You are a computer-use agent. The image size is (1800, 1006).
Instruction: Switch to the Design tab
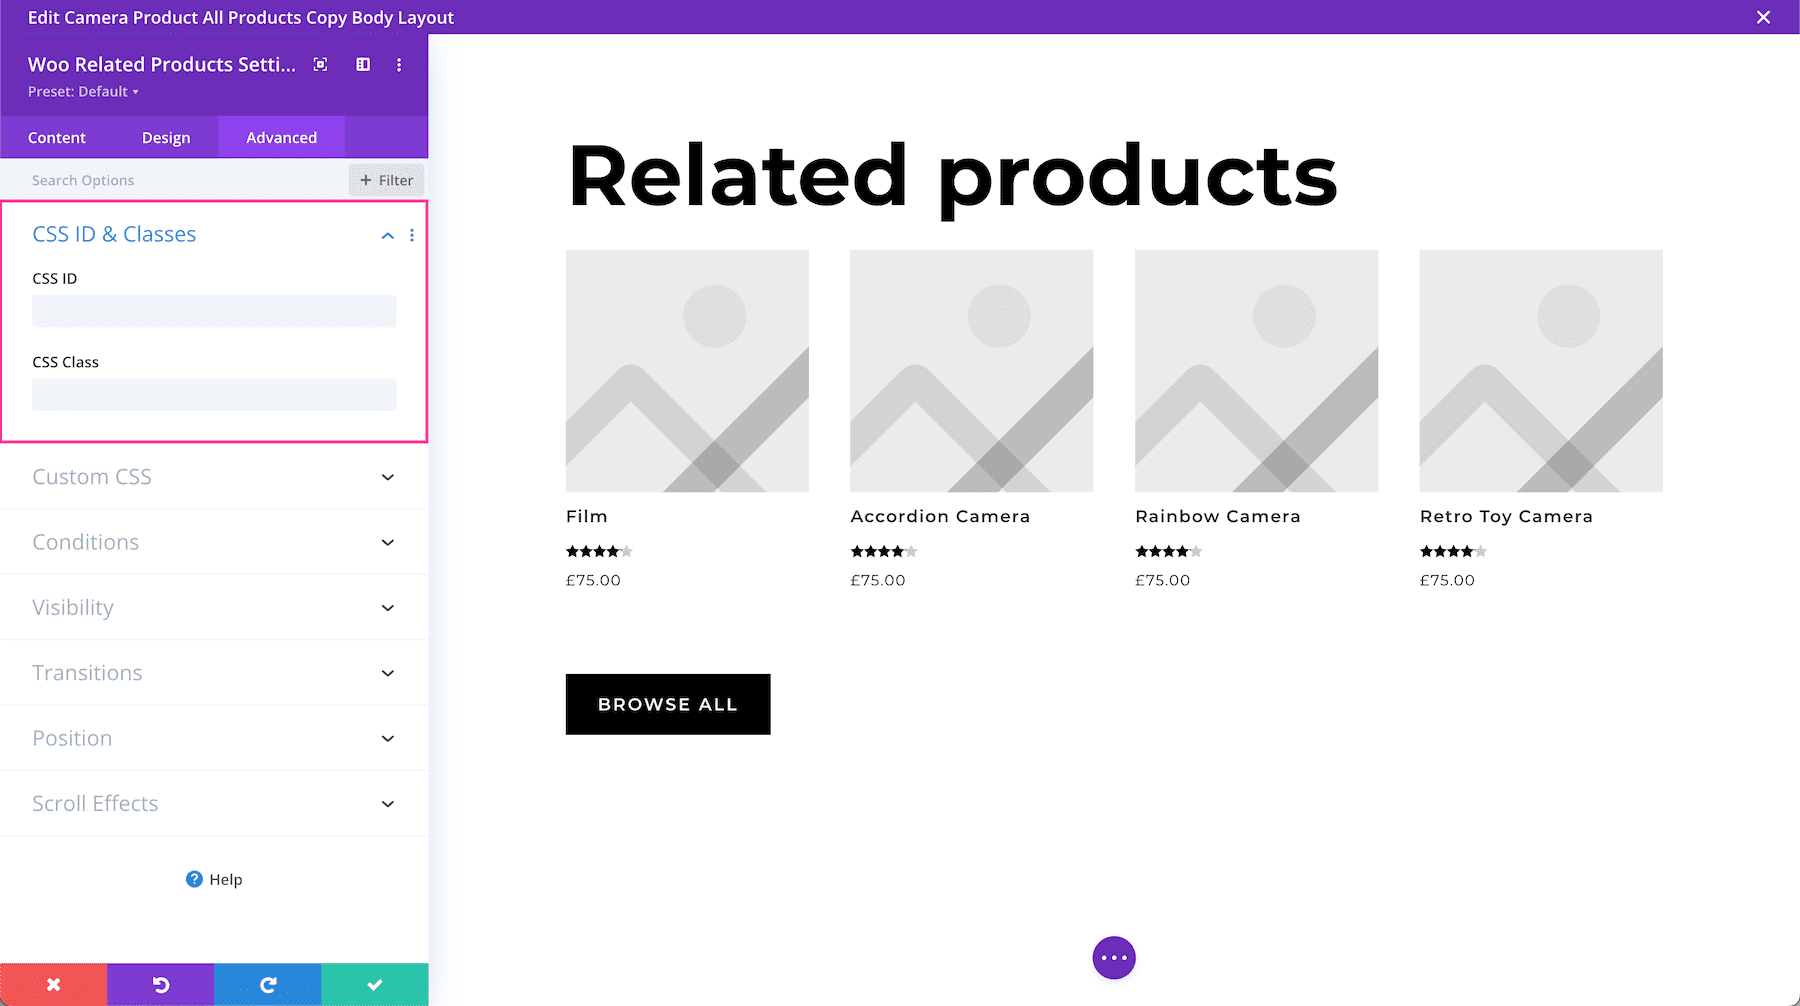click(x=166, y=138)
